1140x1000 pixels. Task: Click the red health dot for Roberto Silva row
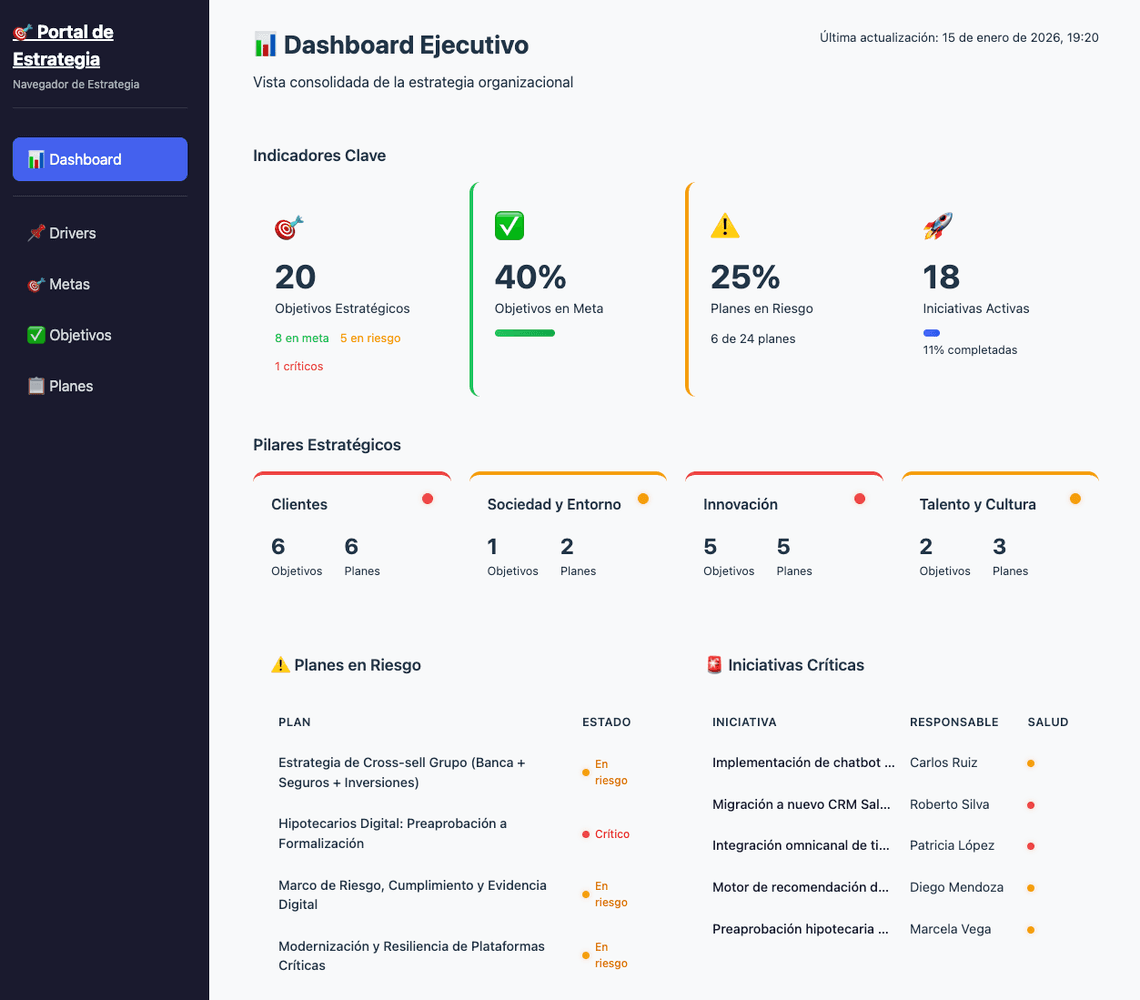pos(1031,805)
